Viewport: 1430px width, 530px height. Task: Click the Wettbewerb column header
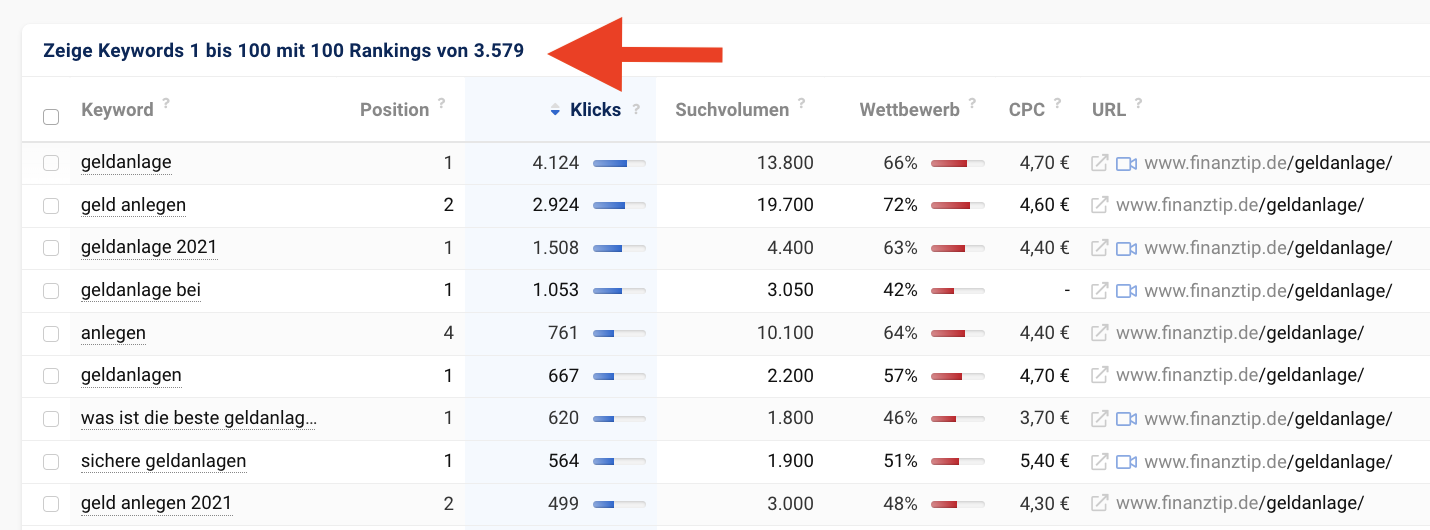point(909,110)
